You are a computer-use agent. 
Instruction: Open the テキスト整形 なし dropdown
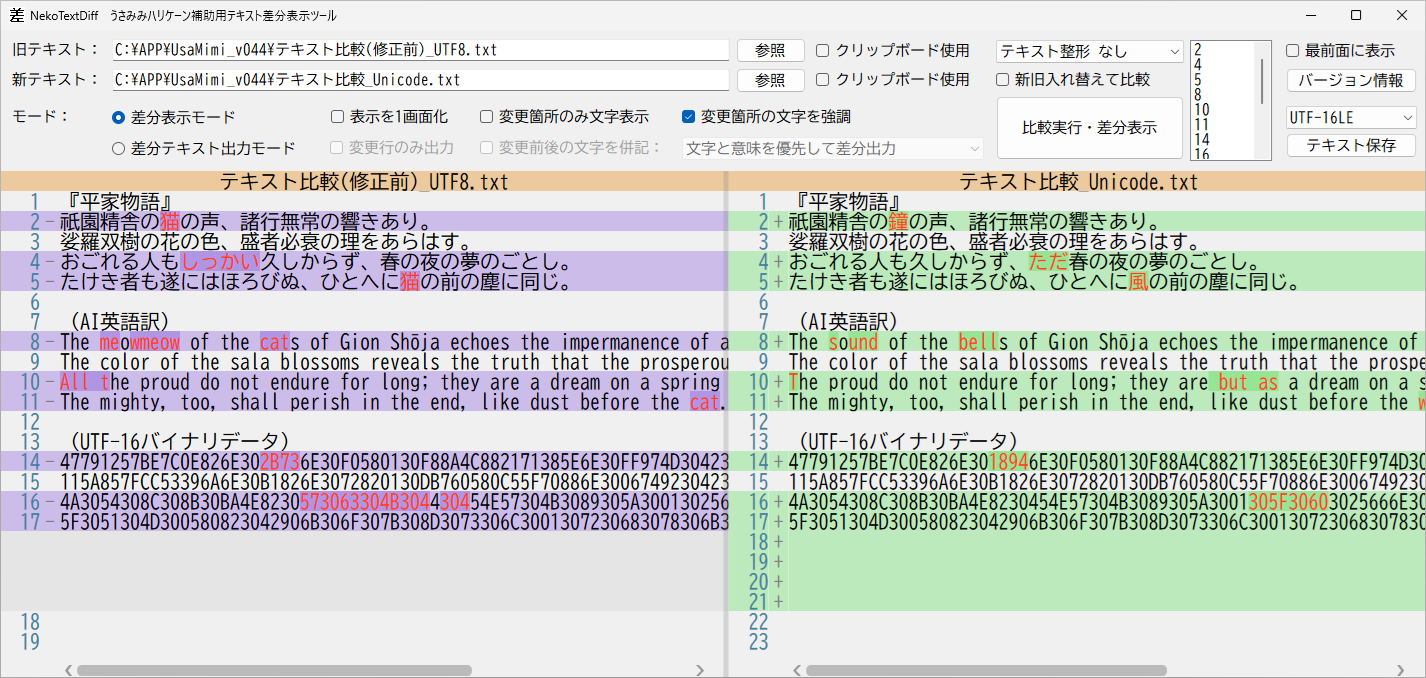[1090, 51]
